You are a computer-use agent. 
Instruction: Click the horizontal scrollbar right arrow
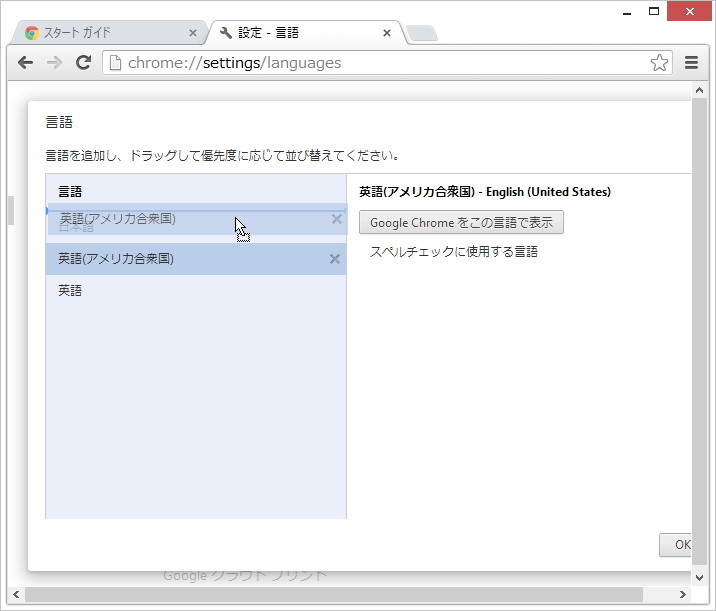683,594
